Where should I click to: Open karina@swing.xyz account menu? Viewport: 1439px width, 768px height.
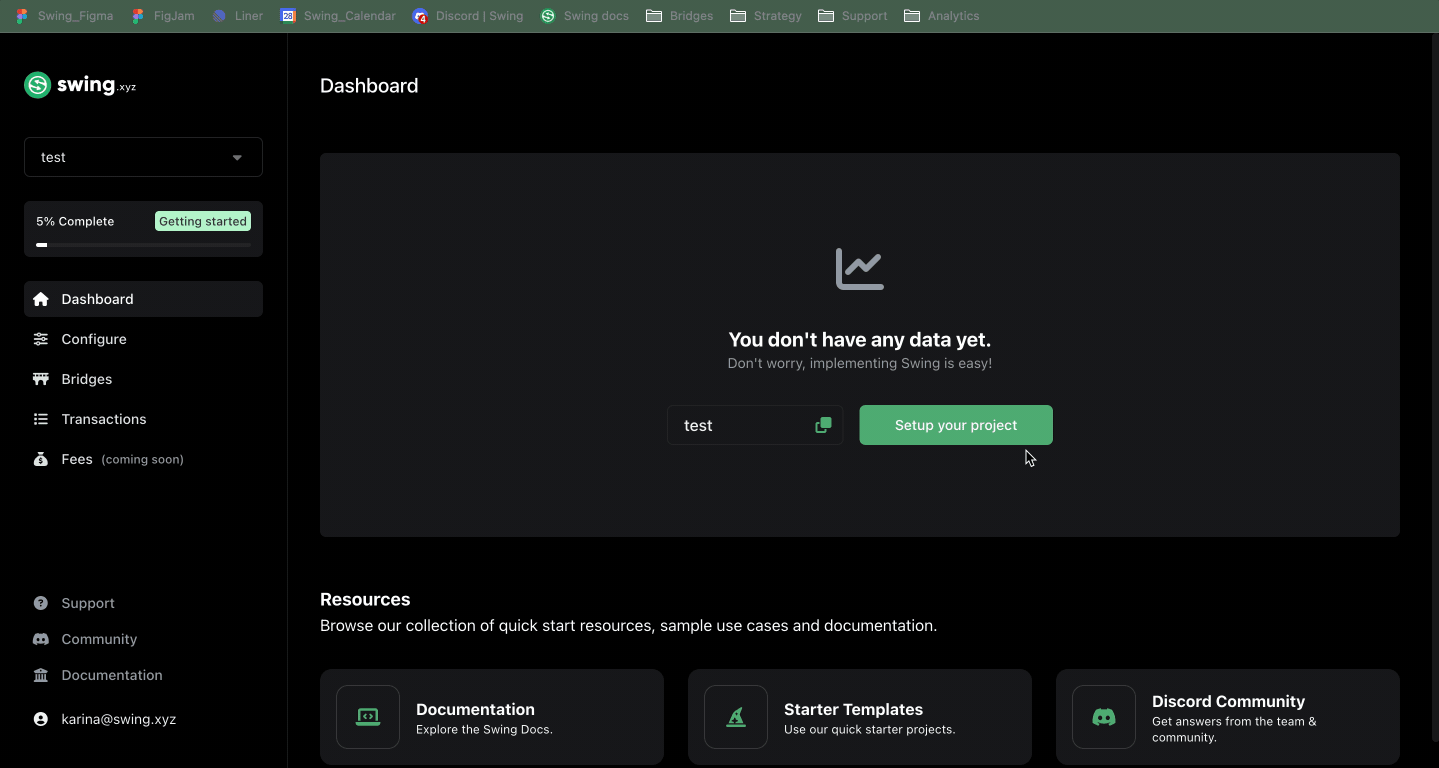[x=118, y=719]
